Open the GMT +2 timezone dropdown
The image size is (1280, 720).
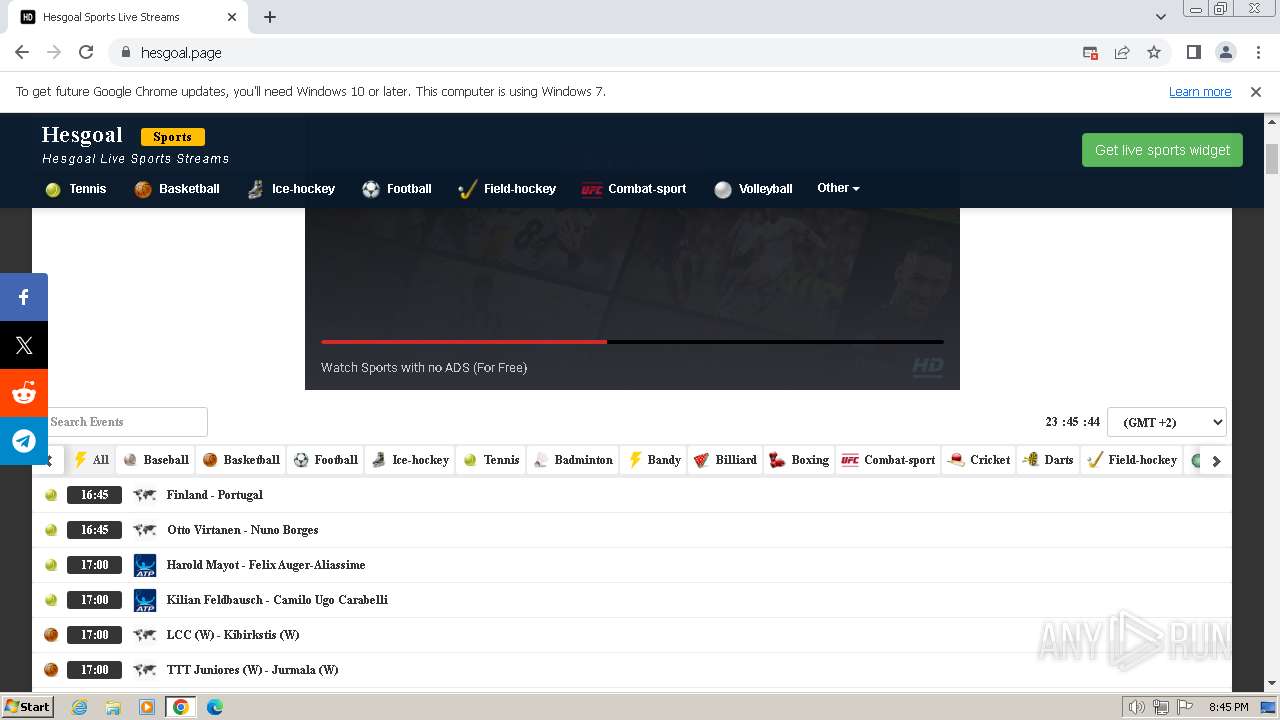1167,422
